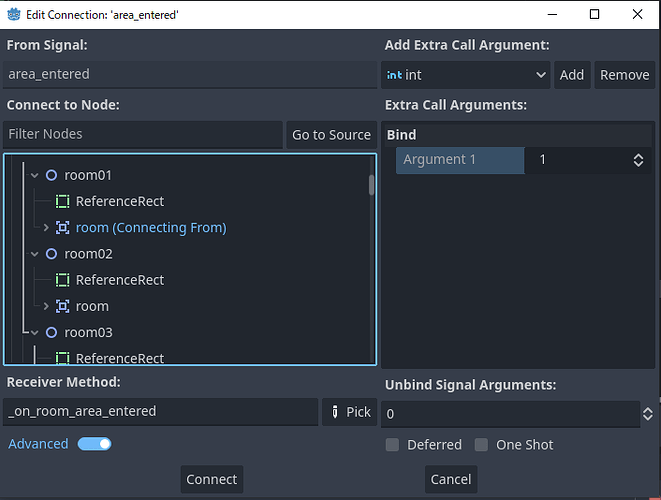
Task: Click the Unbind Signal Arguments value field
Action: [x=511, y=414]
